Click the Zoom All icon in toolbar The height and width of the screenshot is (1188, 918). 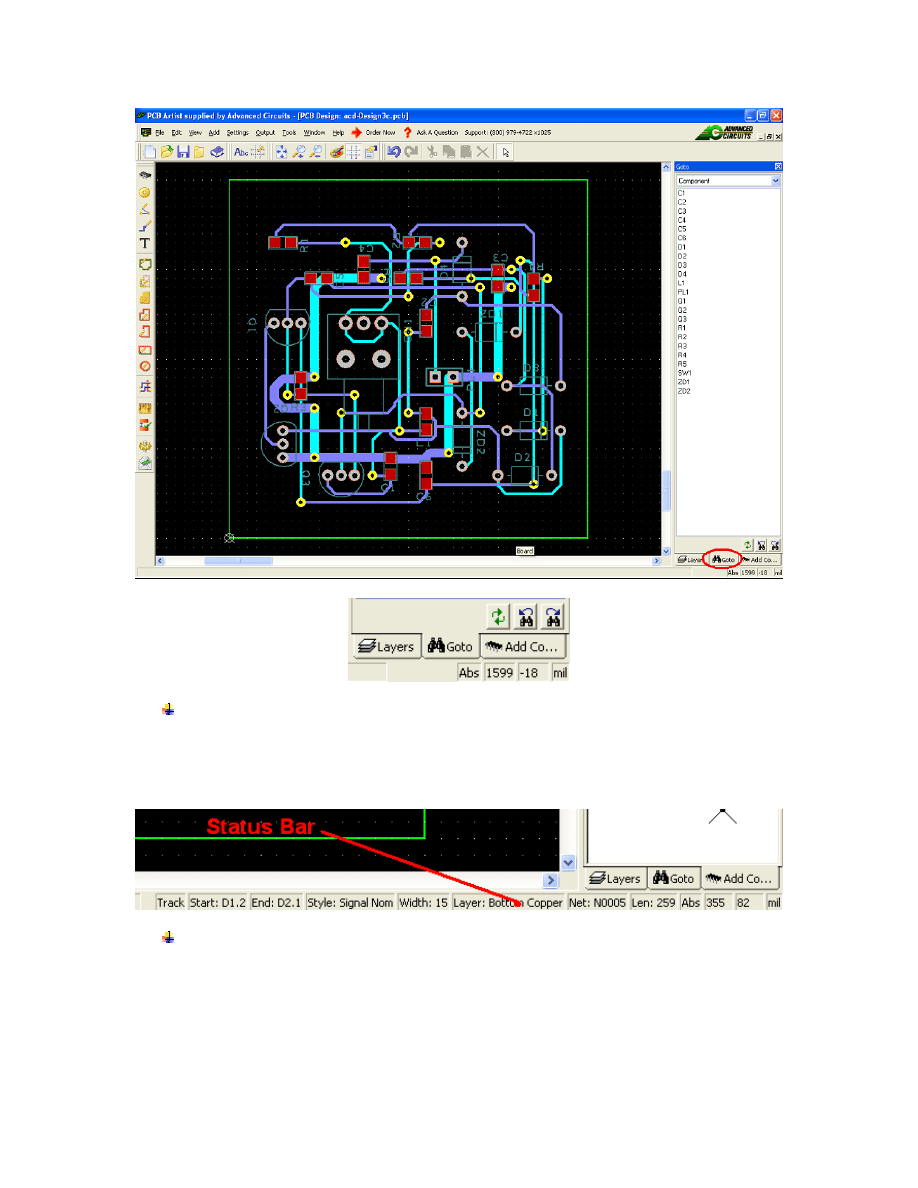pyautogui.click(x=282, y=152)
